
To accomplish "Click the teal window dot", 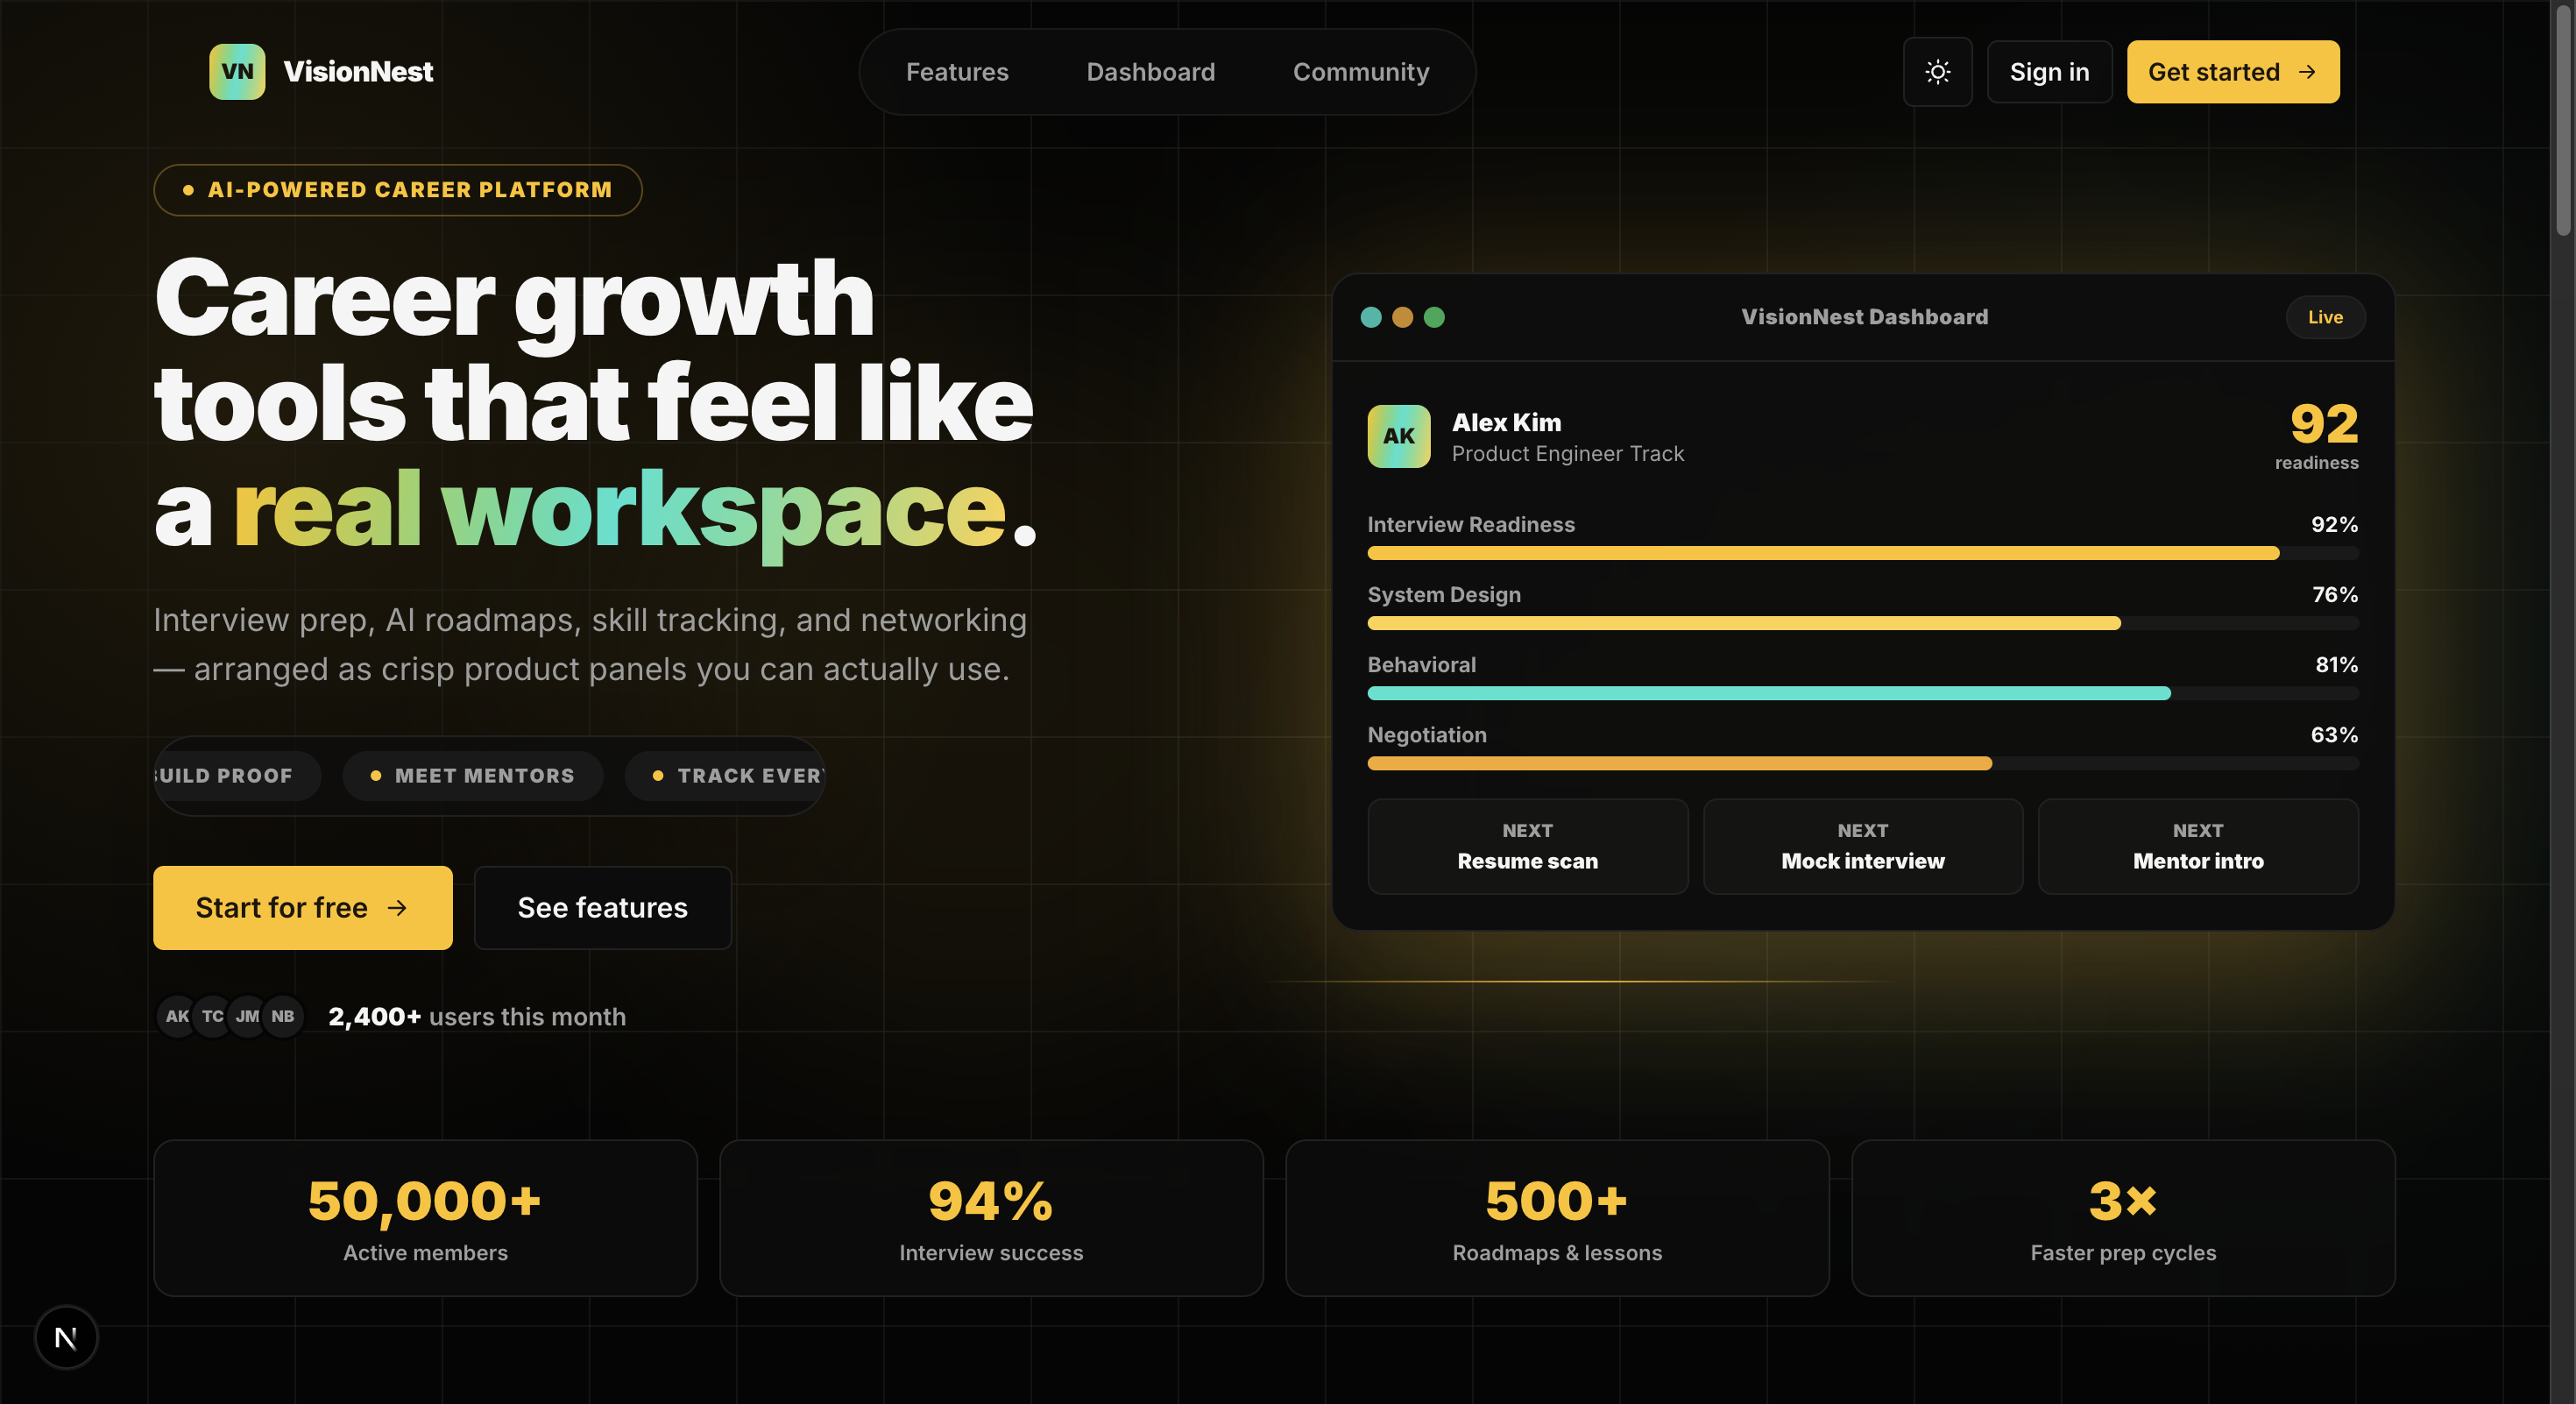I will [1371, 317].
